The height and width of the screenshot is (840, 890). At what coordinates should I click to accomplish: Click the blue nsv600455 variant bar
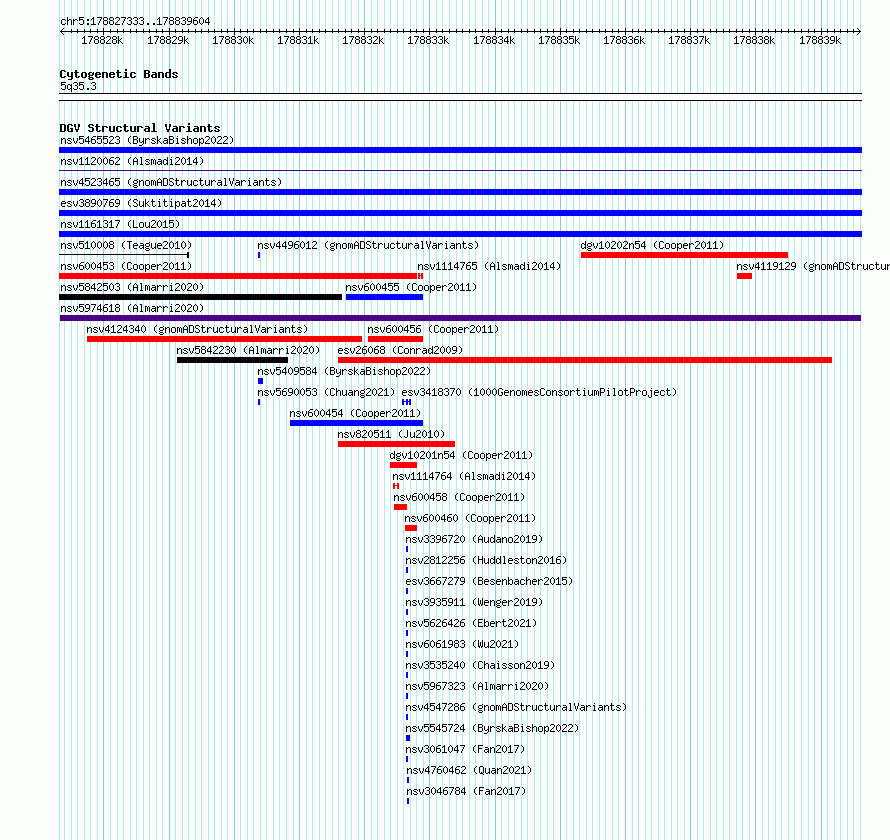pos(384,297)
